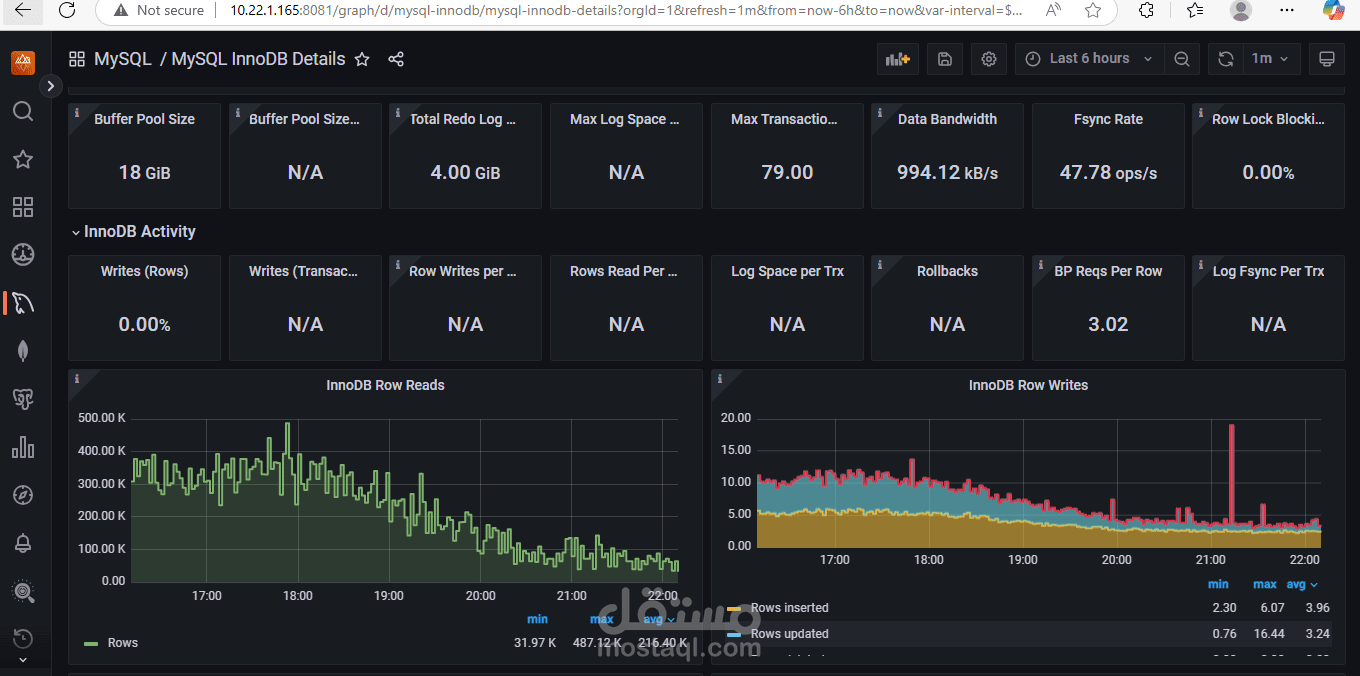Show info for InnoDB Row Reads panel
The width and height of the screenshot is (1360, 676).
point(77,379)
